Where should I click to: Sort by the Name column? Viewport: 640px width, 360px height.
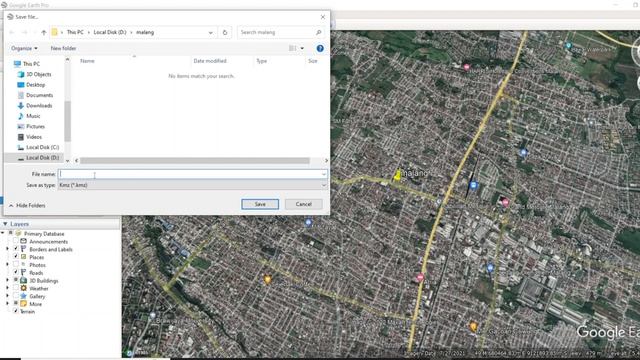[87, 61]
